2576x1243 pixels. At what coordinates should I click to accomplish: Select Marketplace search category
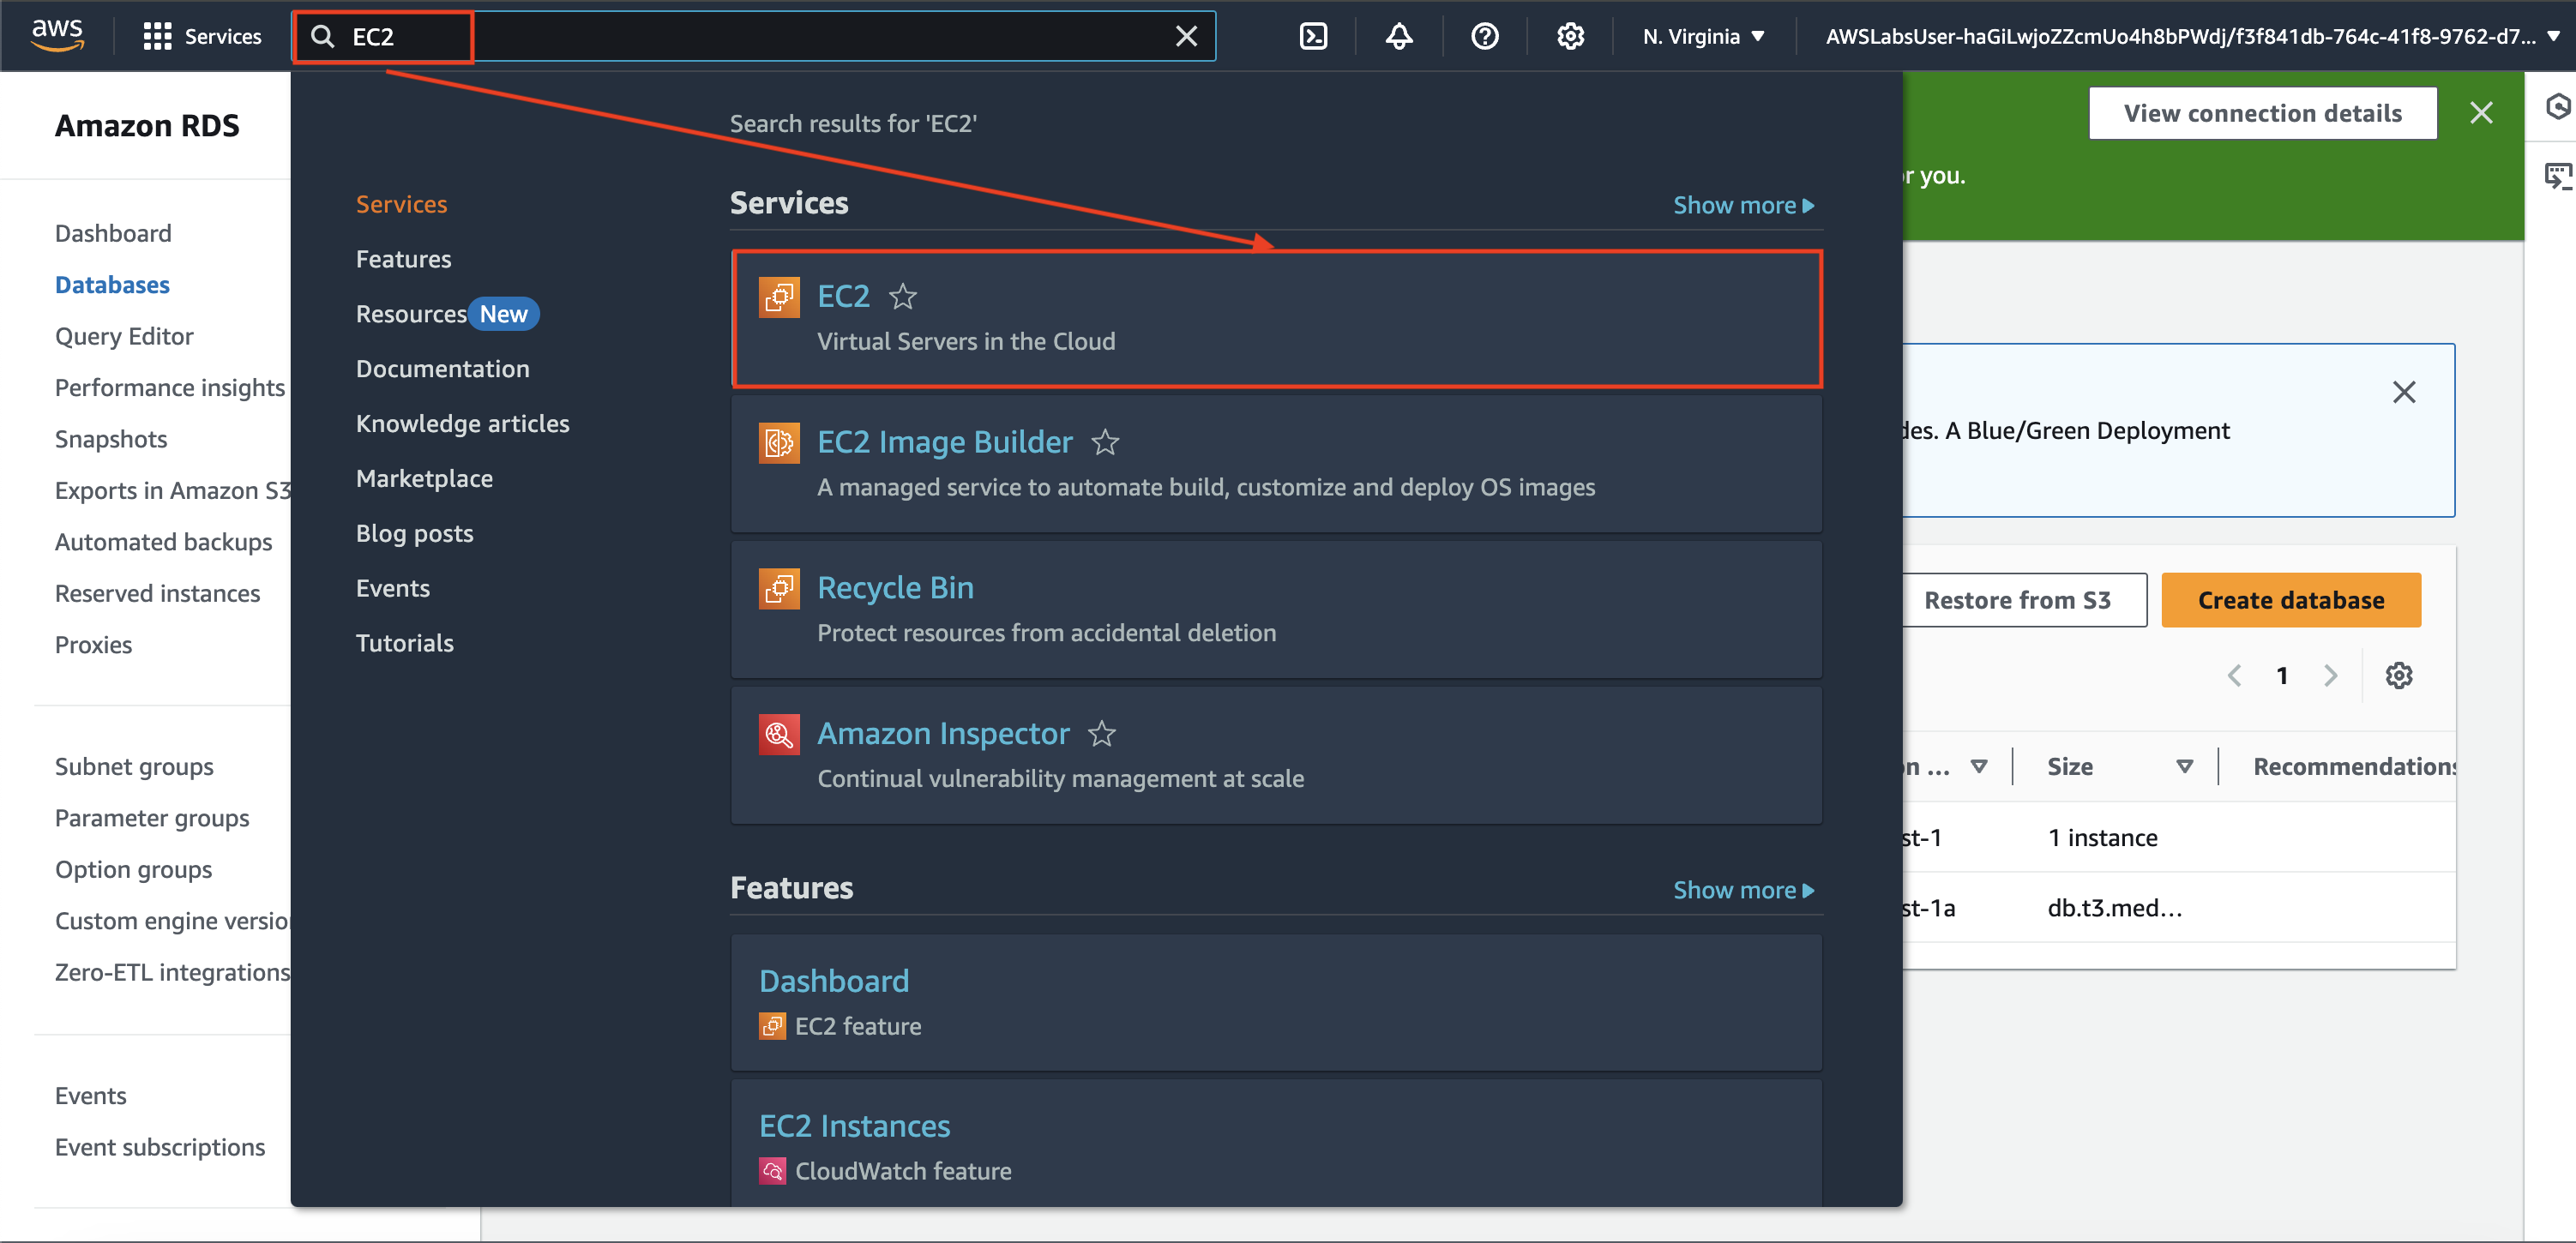point(424,479)
